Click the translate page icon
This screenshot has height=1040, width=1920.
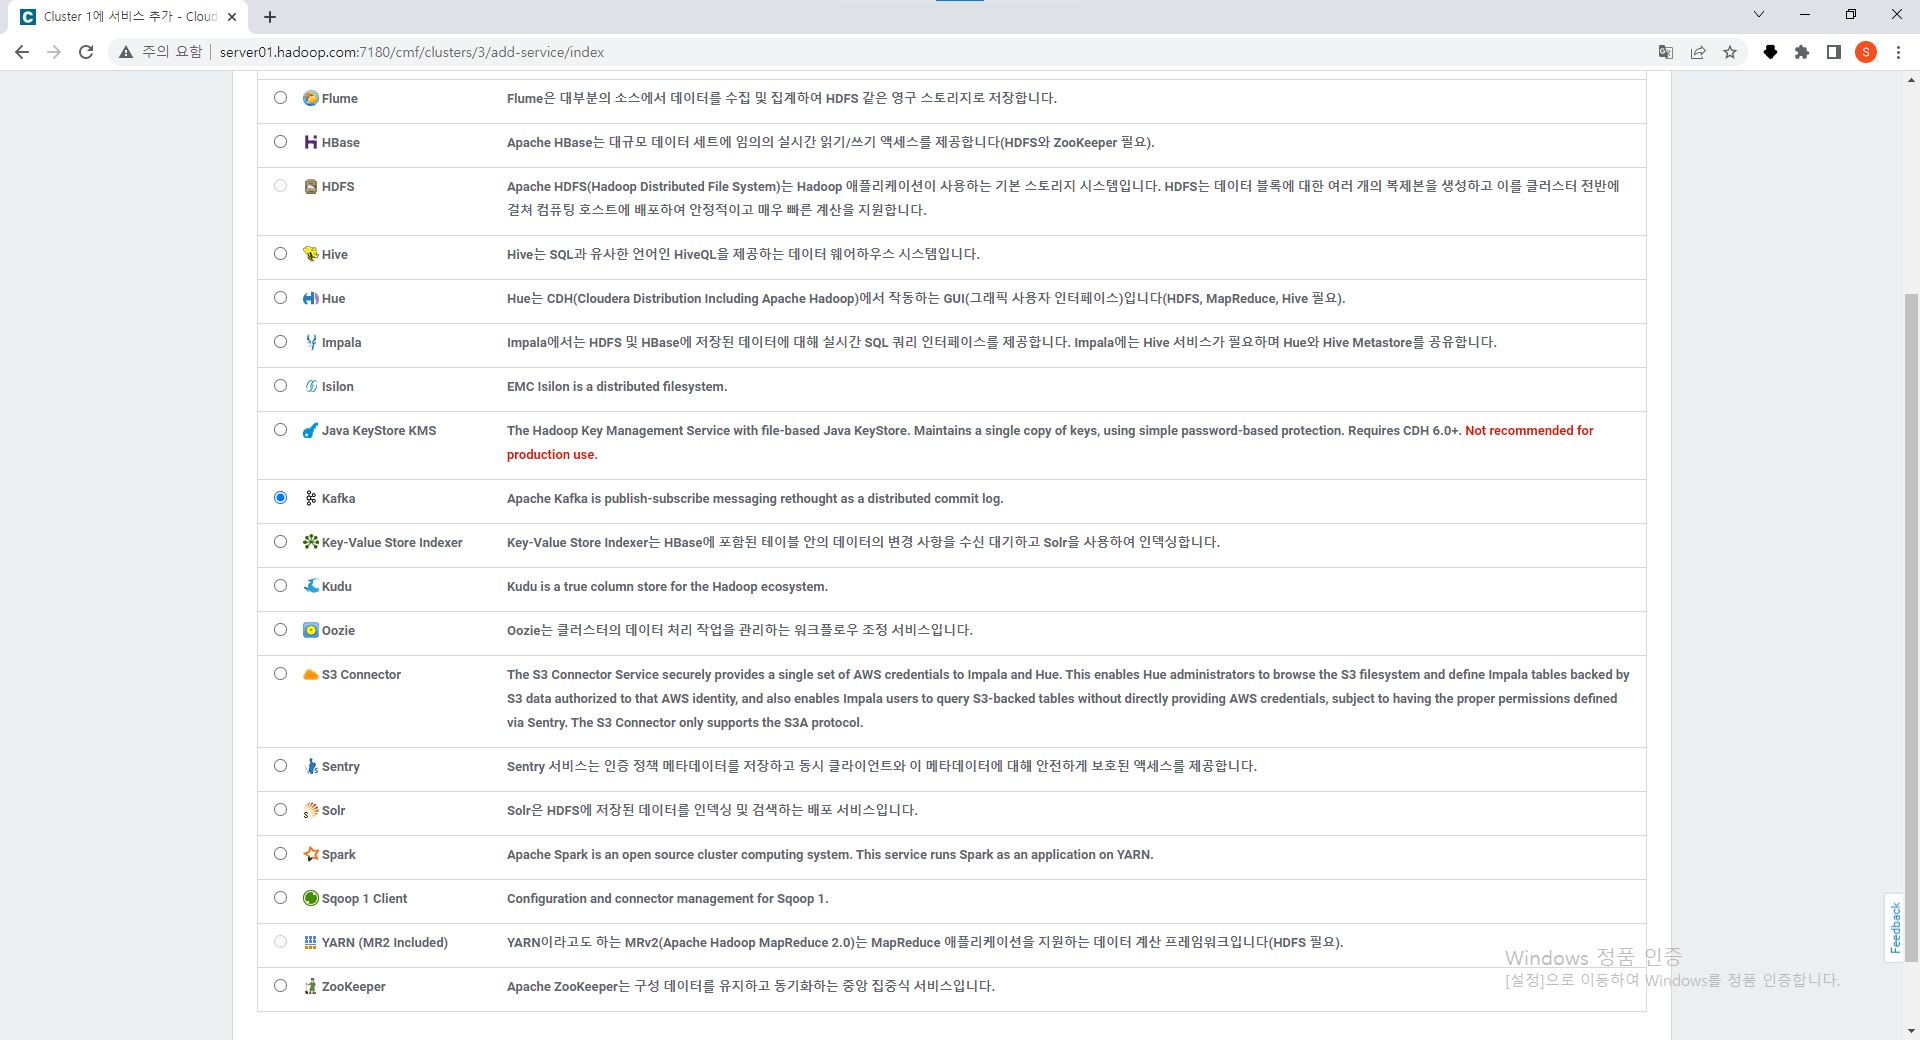pos(1666,52)
